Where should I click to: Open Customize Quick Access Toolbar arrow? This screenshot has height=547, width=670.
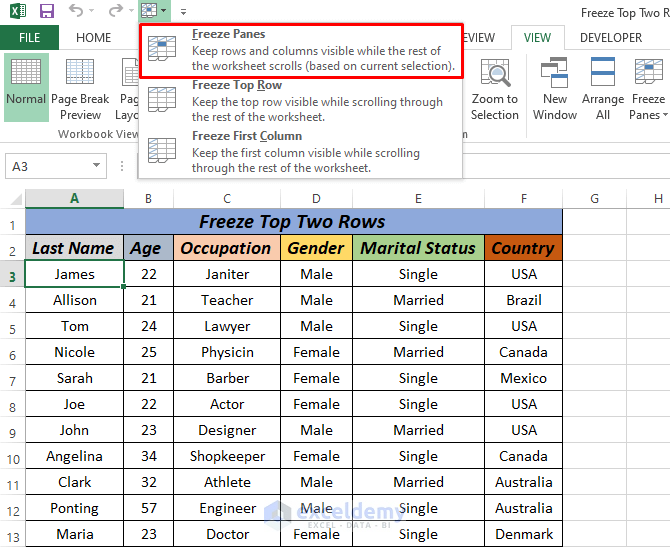click(183, 12)
